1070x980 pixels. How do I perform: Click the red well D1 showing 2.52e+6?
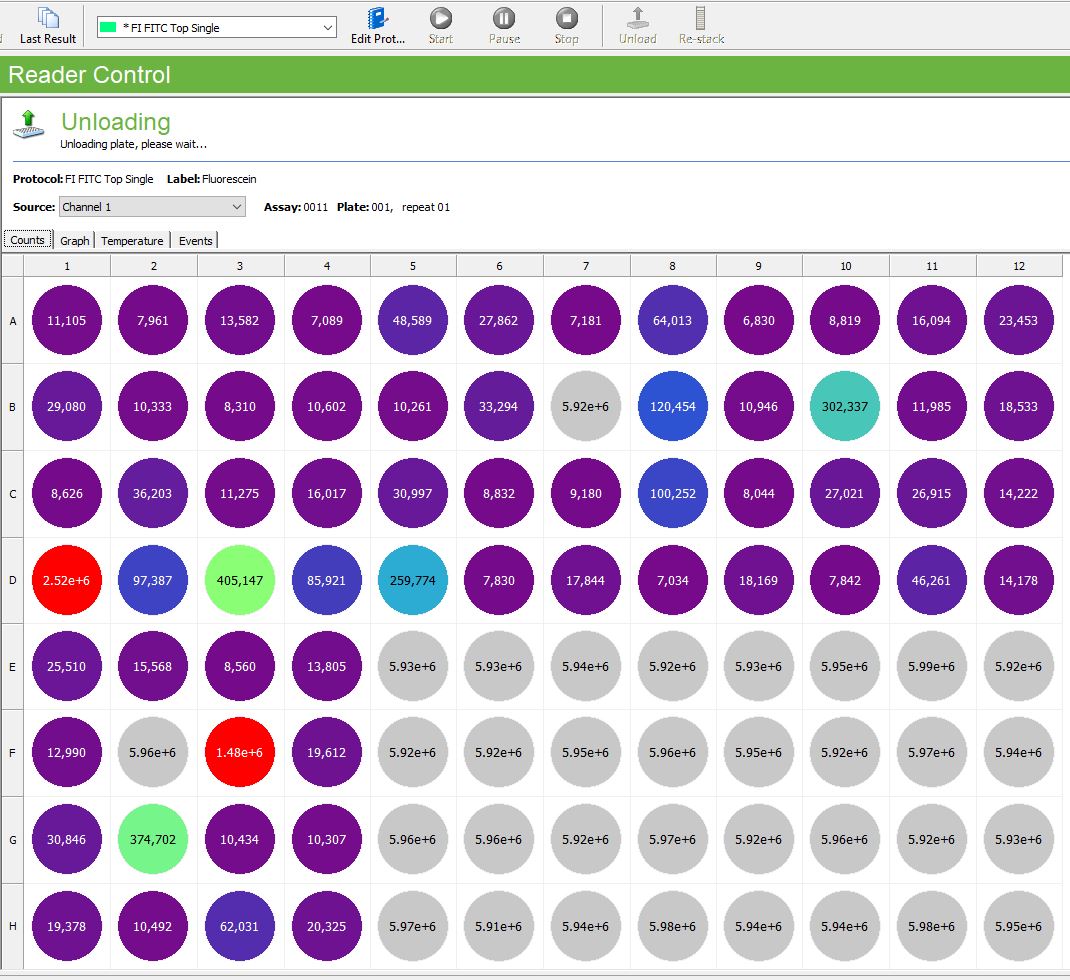[67, 580]
